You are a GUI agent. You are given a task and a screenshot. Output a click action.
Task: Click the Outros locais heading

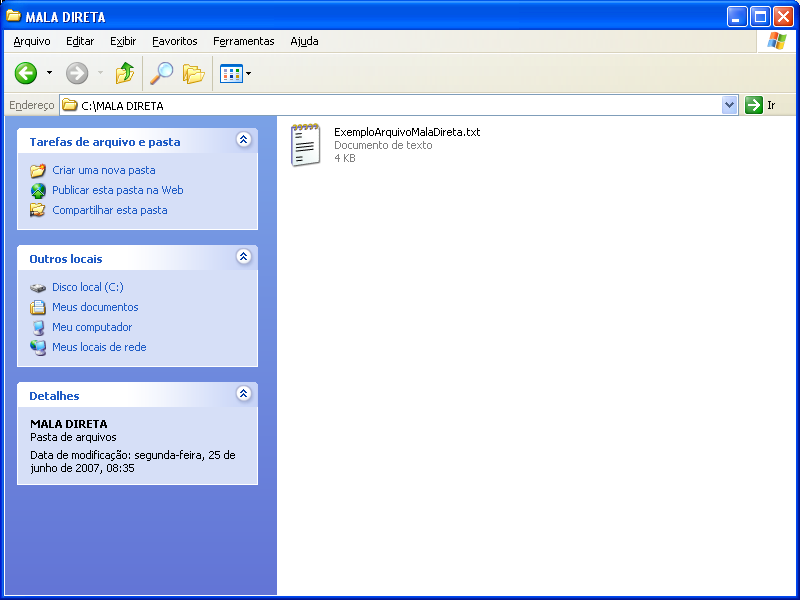pos(66,259)
